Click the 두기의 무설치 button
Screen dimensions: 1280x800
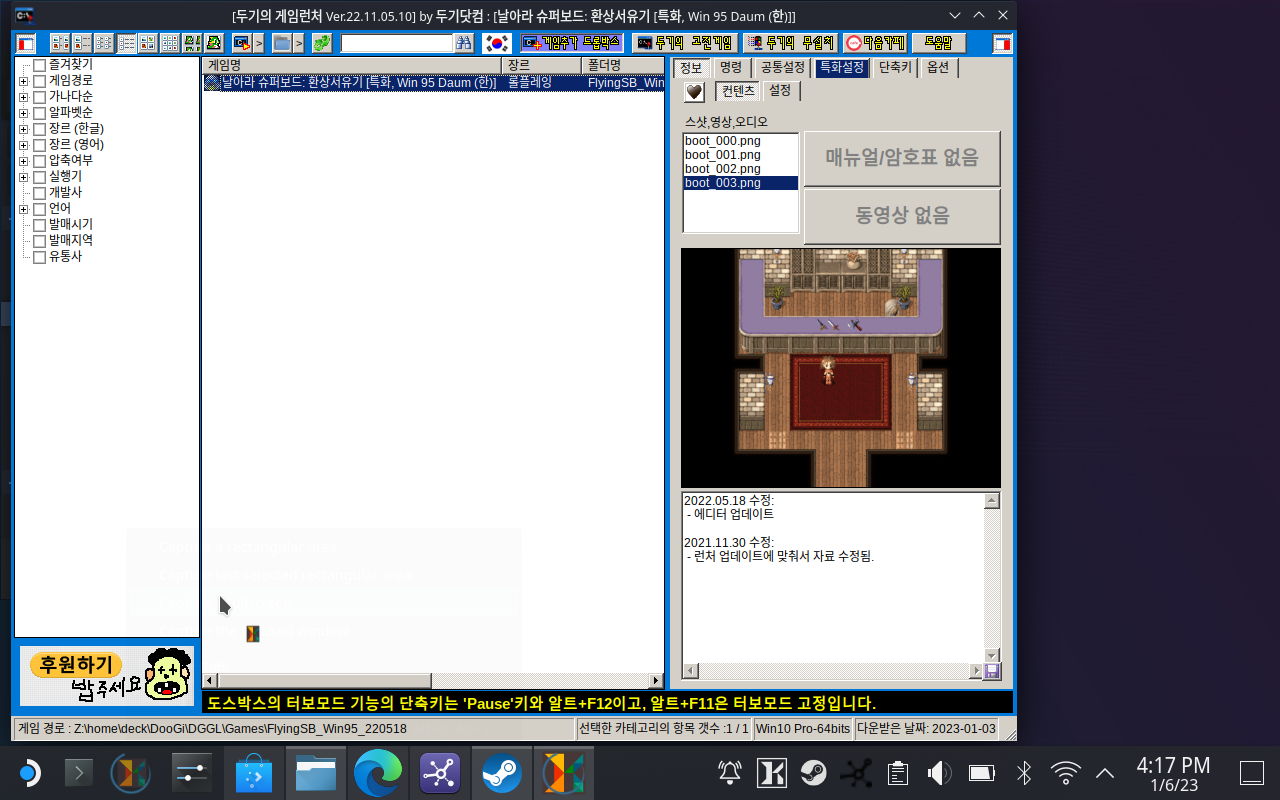point(790,43)
